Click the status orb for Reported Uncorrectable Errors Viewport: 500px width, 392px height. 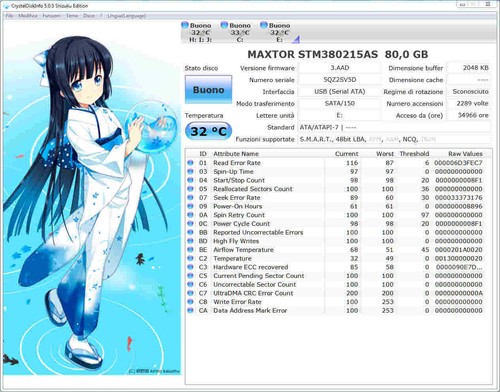click(x=190, y=232)
